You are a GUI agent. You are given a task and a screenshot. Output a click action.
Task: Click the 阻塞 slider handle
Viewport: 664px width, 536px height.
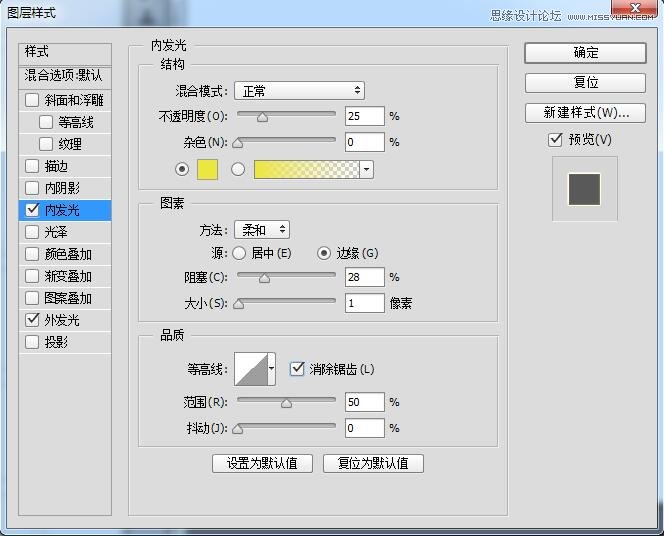click(x=265, y=278)
